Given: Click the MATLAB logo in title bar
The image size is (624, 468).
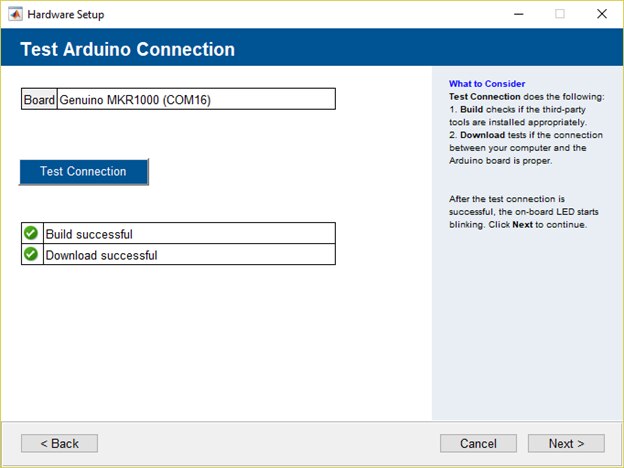Looking at the screenshot, I should pos(15,15).
